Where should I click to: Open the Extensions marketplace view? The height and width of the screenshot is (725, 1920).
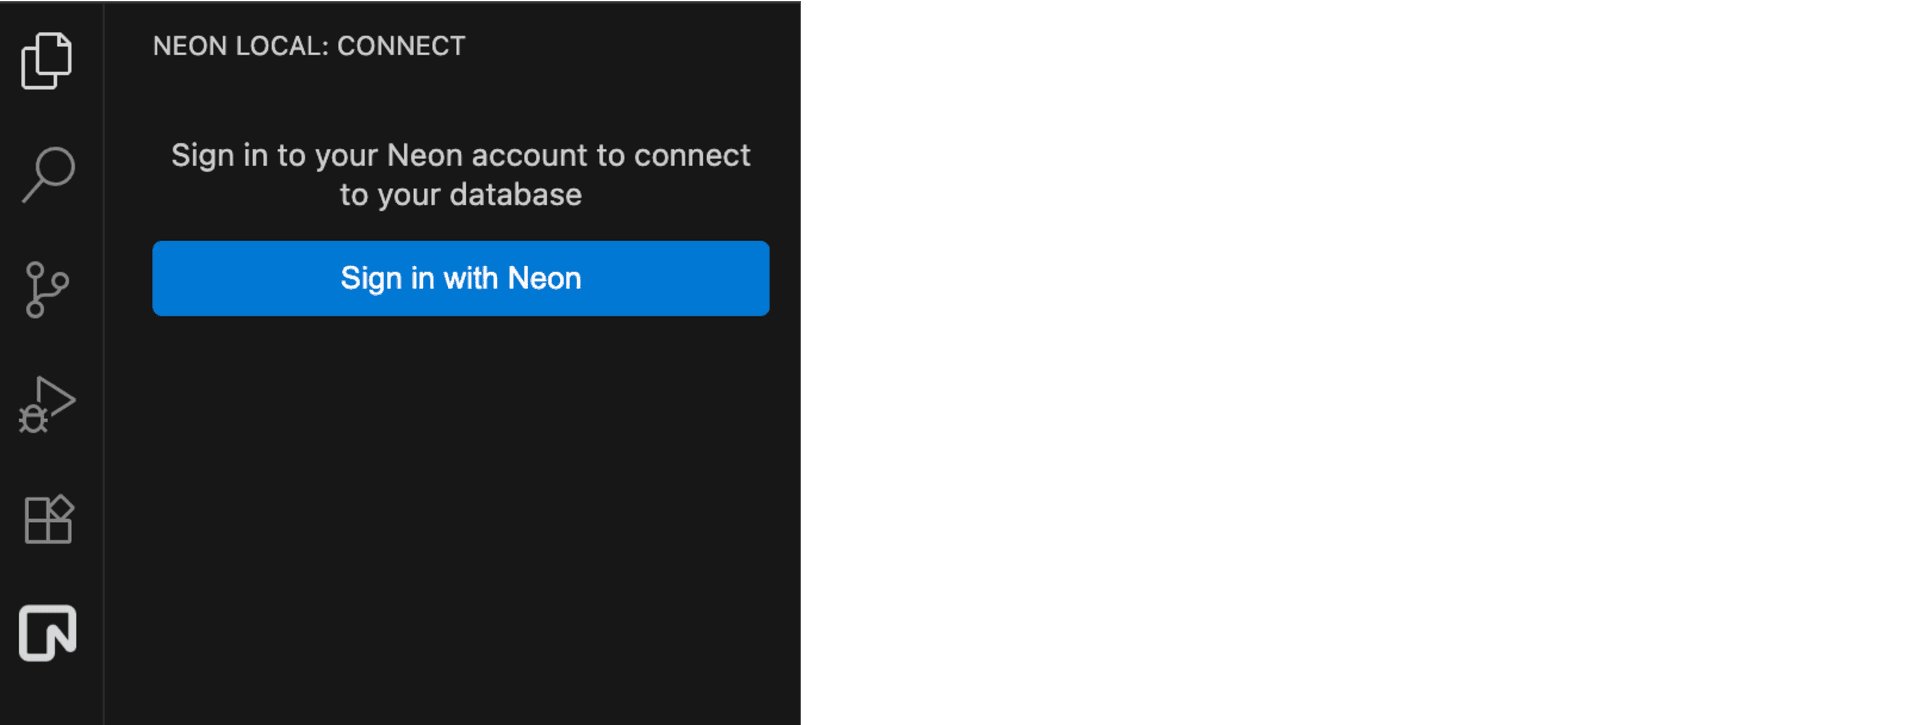pyautogui.click(x=46, y=519)
